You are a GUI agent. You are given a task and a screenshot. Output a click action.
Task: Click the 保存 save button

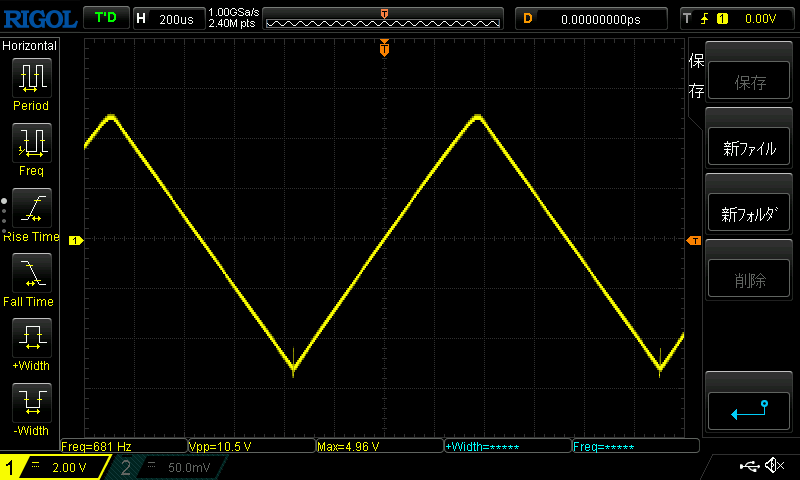click(748, 81)
